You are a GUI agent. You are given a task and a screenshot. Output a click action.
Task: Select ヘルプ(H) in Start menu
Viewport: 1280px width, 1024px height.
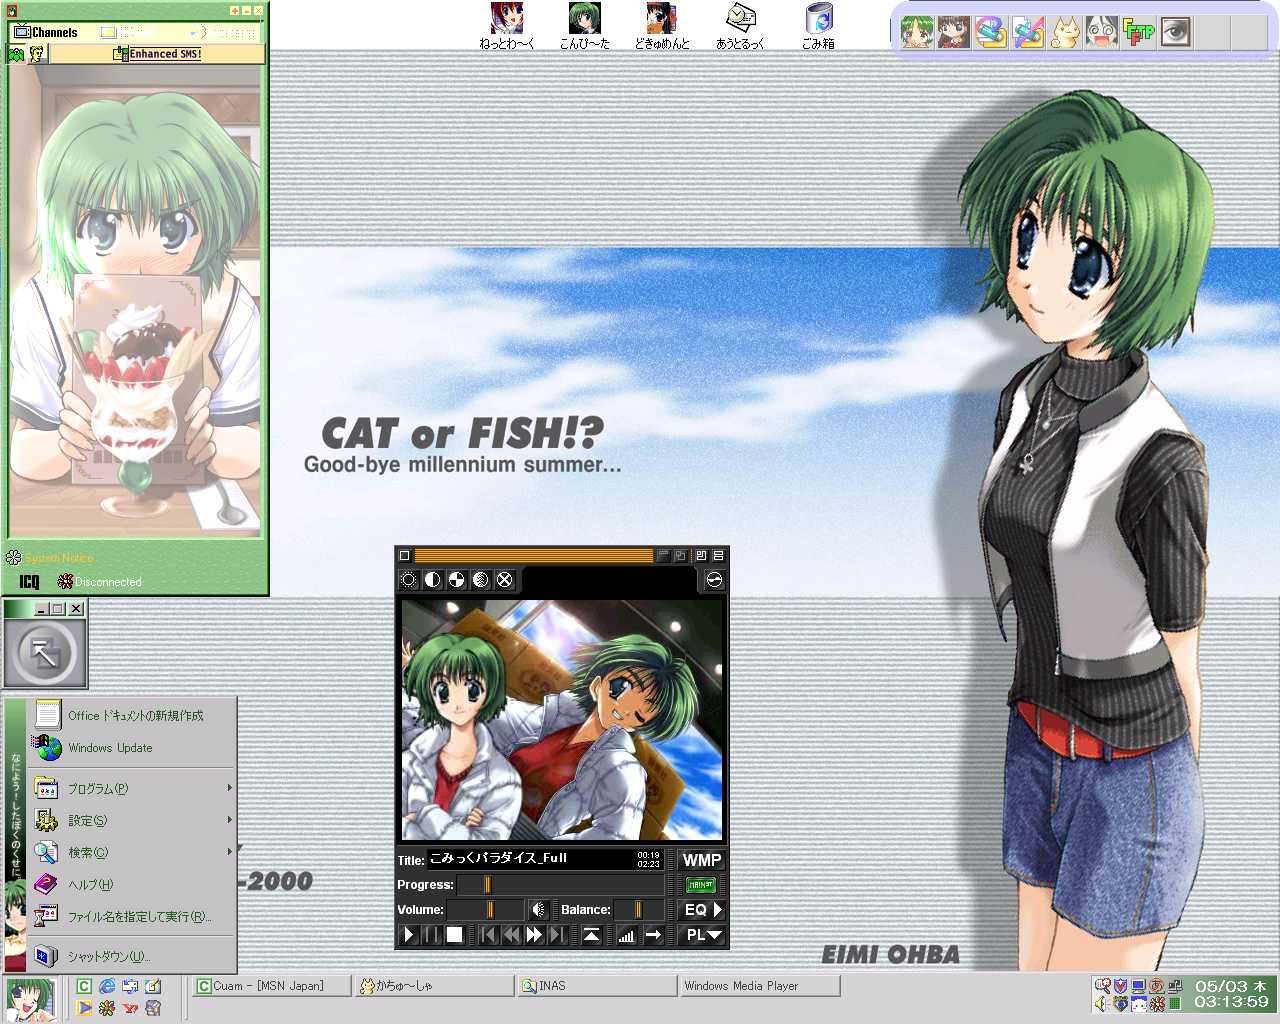(x=132, y=884)
